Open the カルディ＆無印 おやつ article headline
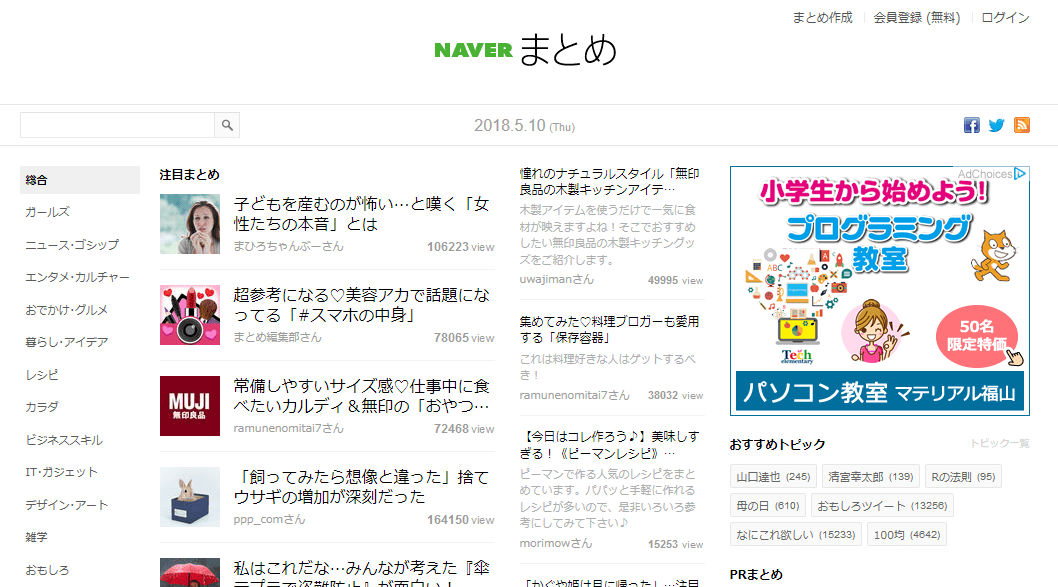The height and width of the screenshot is (587, 1058). (362, 396)
